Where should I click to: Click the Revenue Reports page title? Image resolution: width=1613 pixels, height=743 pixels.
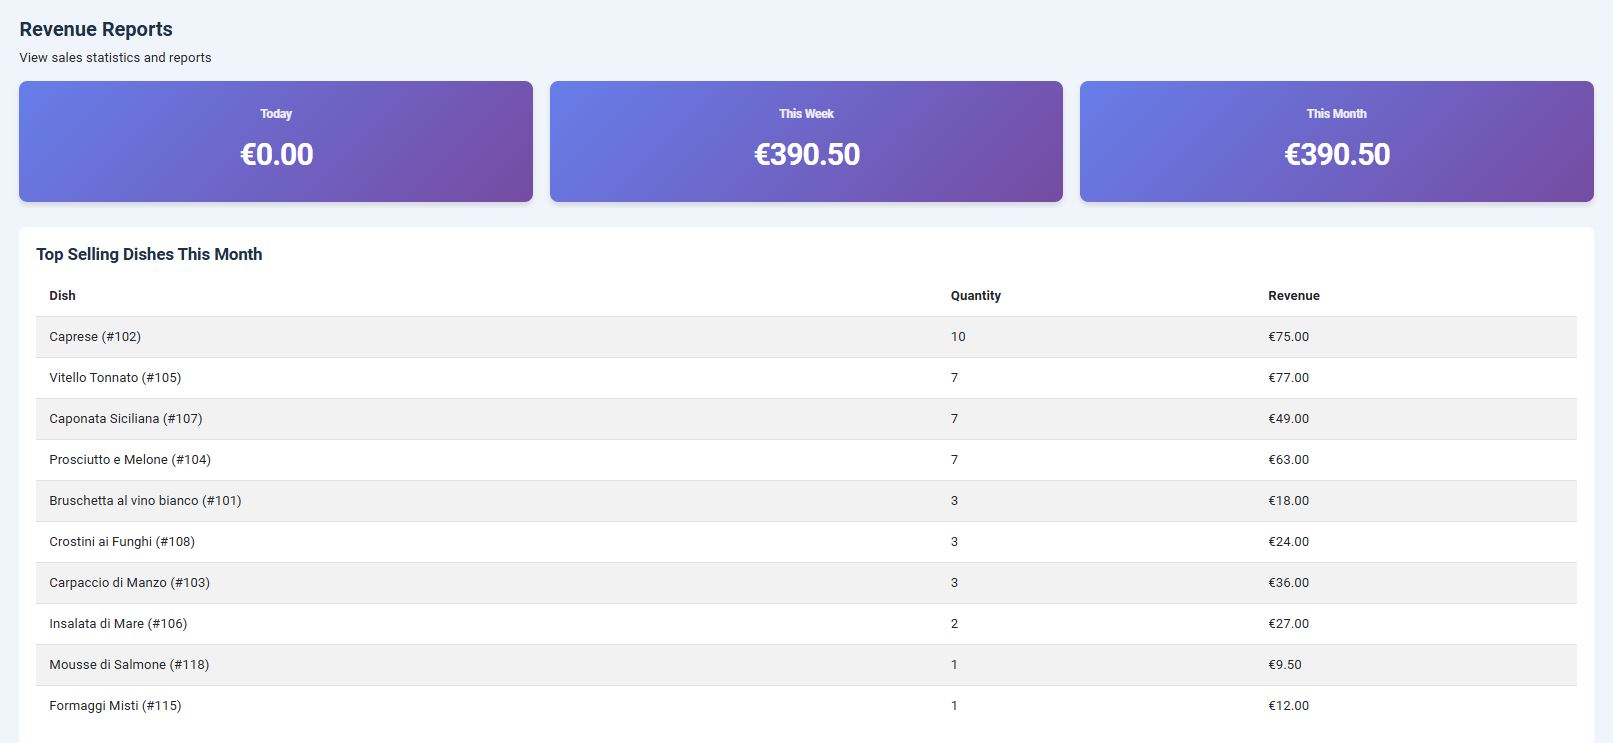(95, 29)
